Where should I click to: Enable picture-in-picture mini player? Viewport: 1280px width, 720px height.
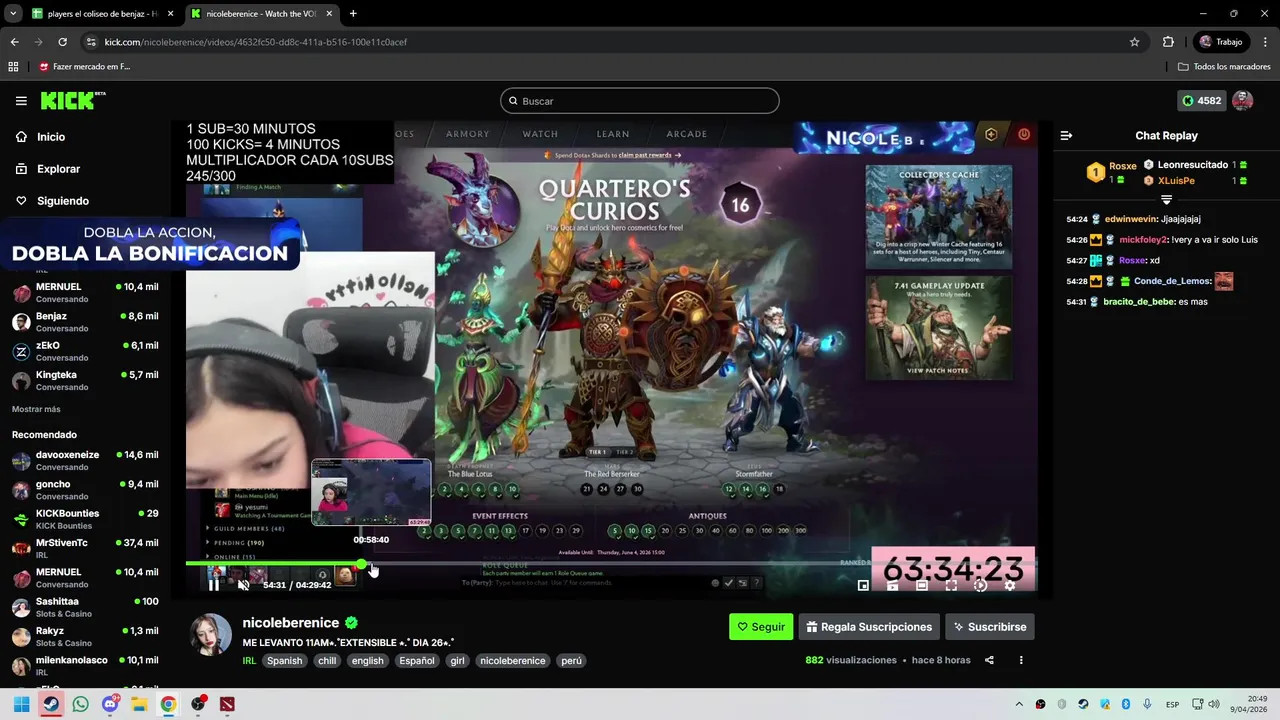pyautogui.click(x=864, y=586)
